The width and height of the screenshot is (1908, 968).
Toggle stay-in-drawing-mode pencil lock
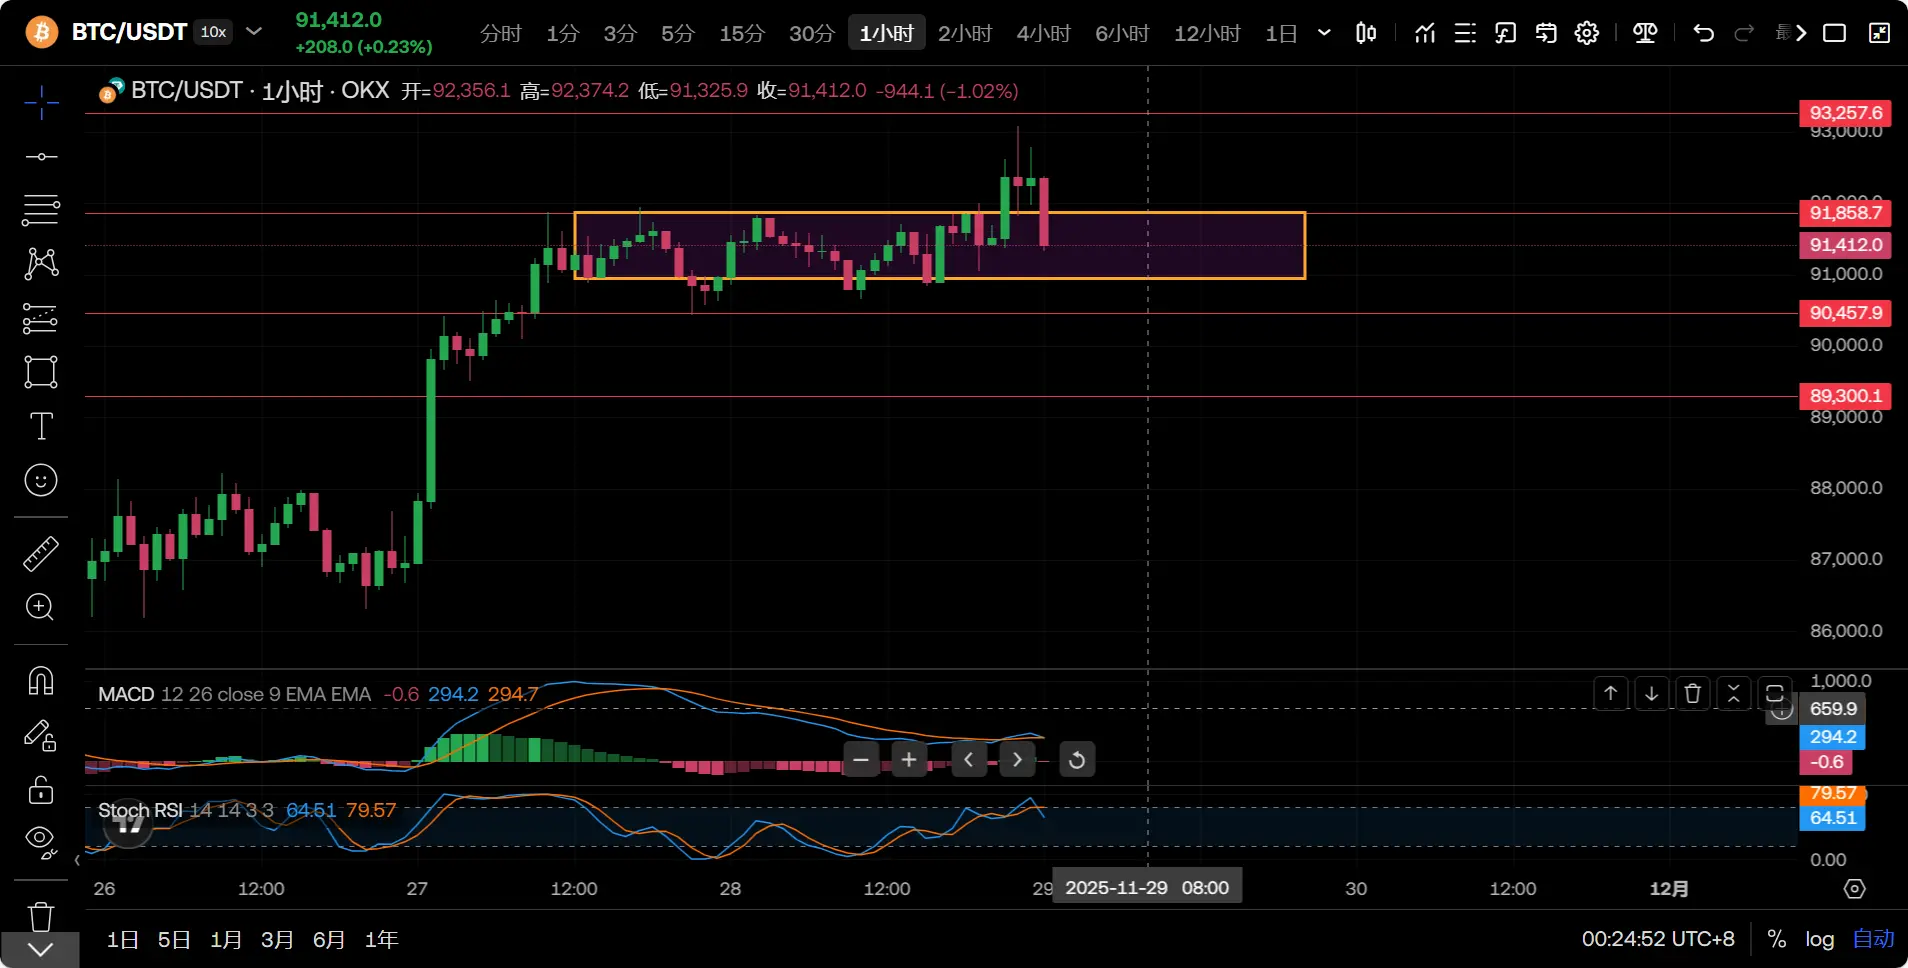click(41, 736)
